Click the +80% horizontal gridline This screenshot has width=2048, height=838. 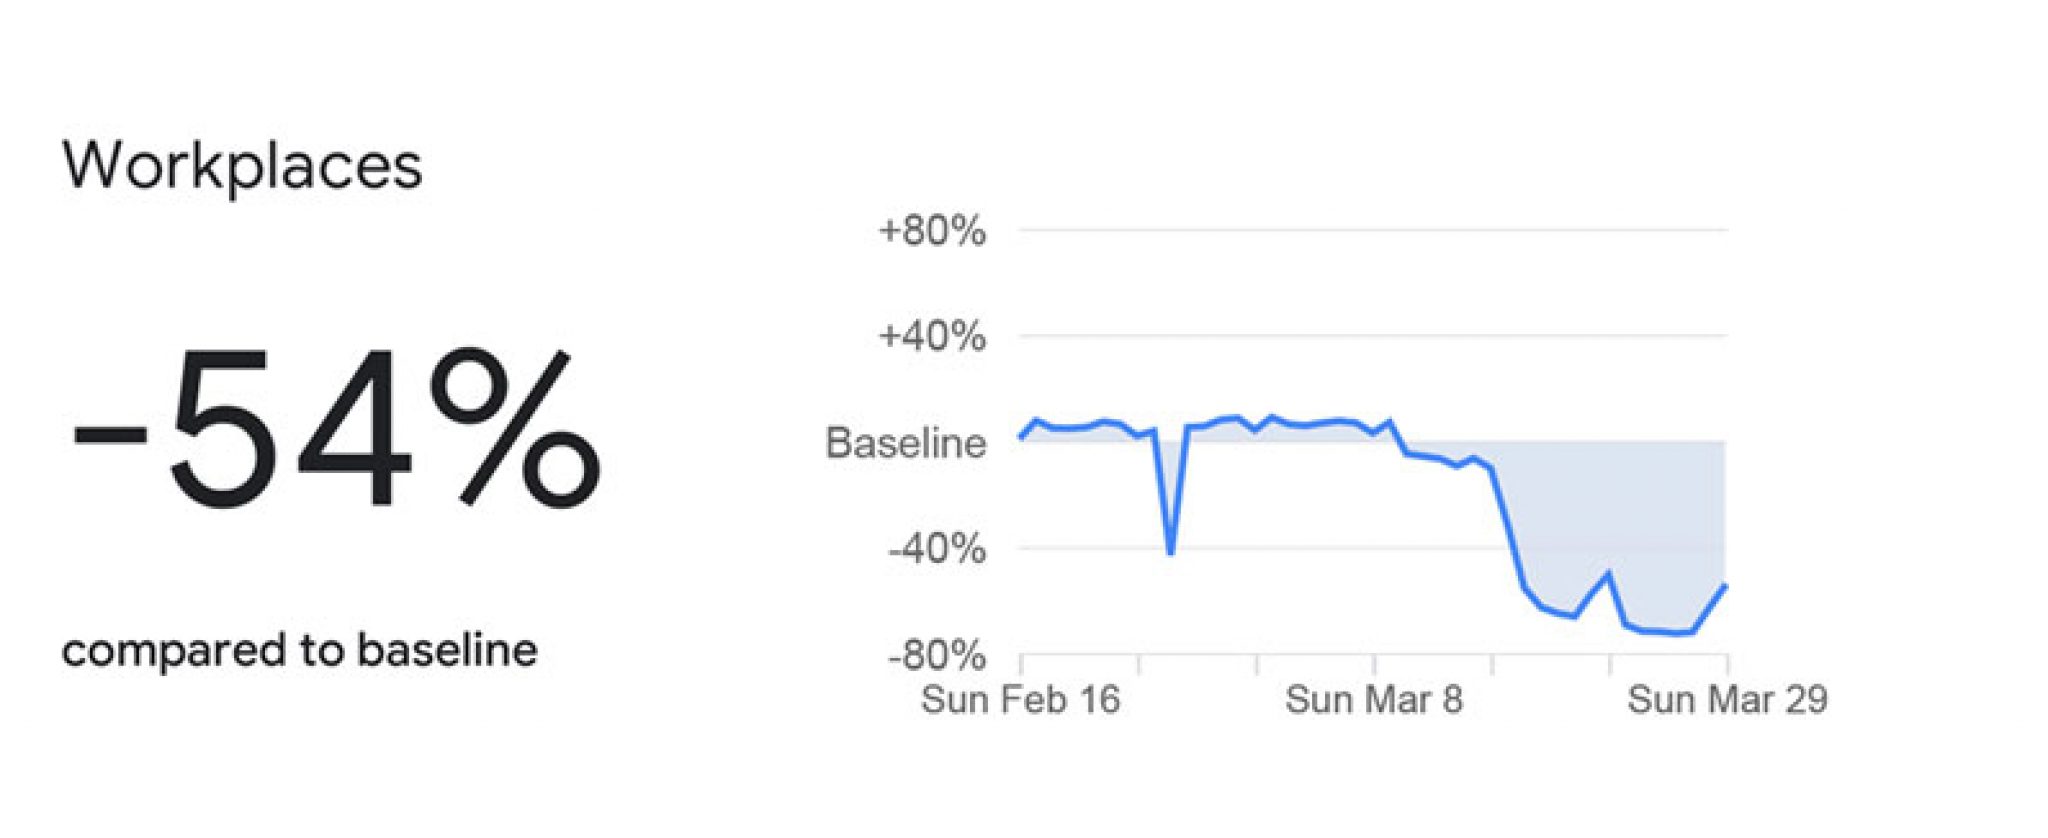pyautogui.click(x=1373, y=230)
